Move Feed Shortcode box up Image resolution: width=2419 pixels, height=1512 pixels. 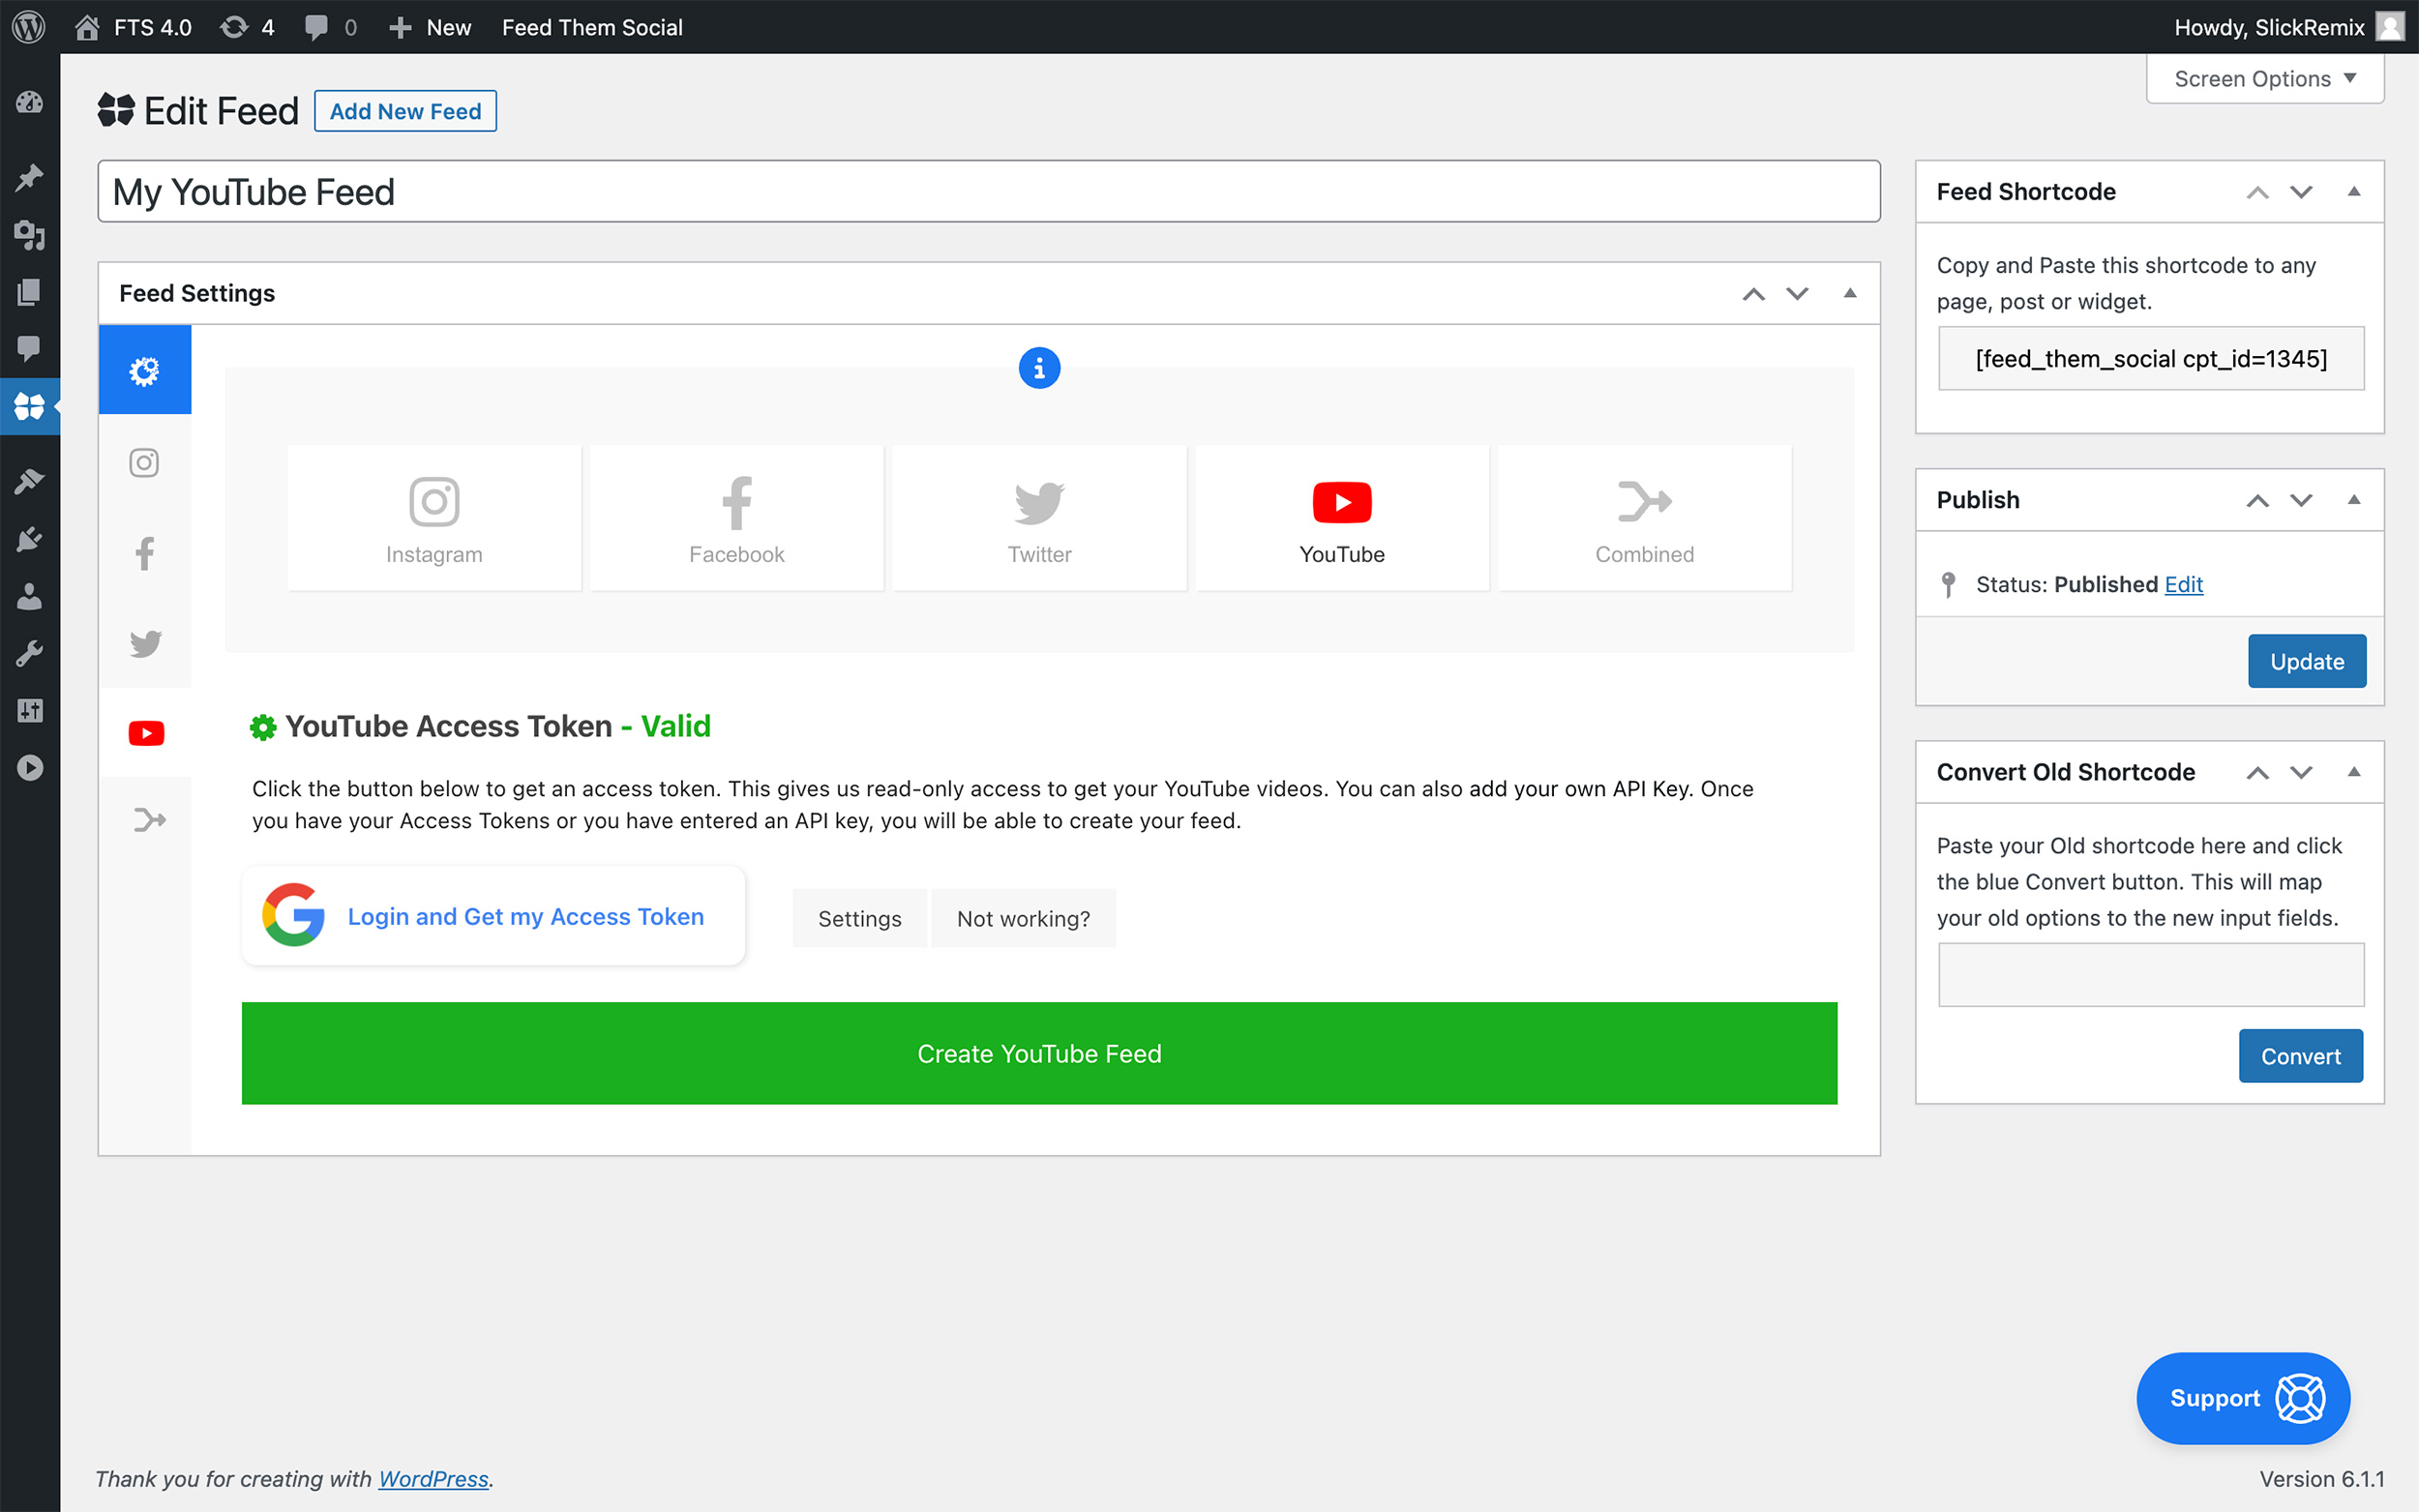[2257, 192]
